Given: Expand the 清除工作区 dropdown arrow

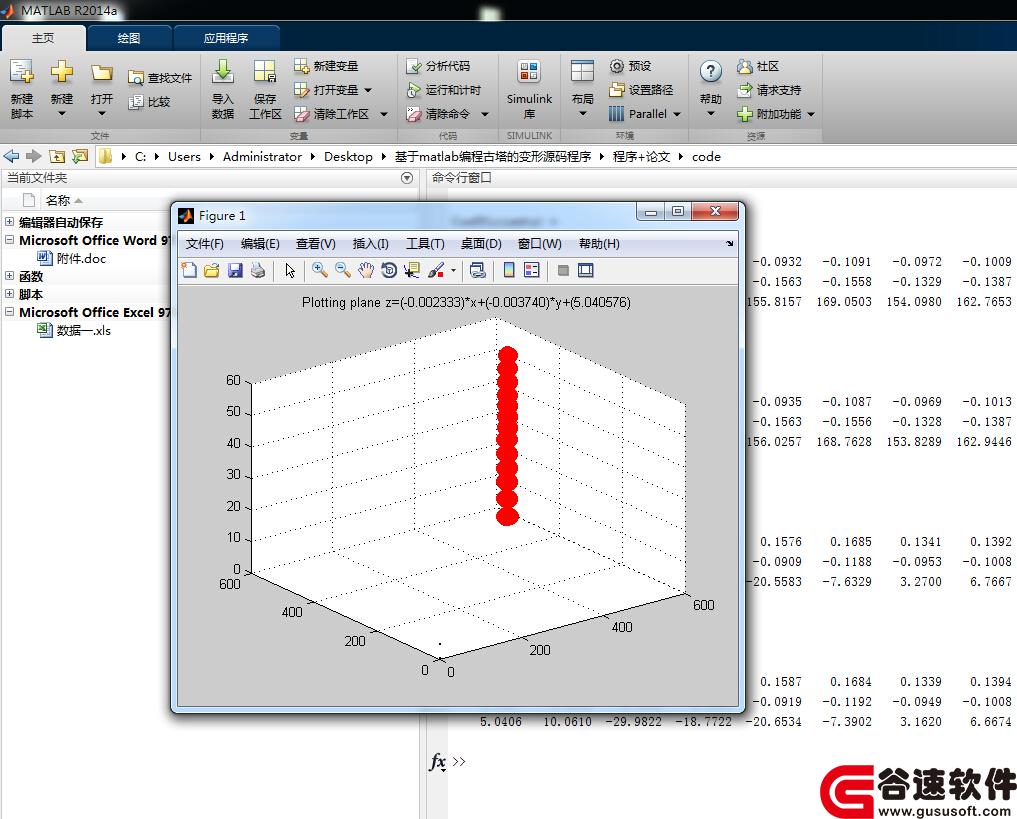Looking at the screenshot, I should coord(384,114).
